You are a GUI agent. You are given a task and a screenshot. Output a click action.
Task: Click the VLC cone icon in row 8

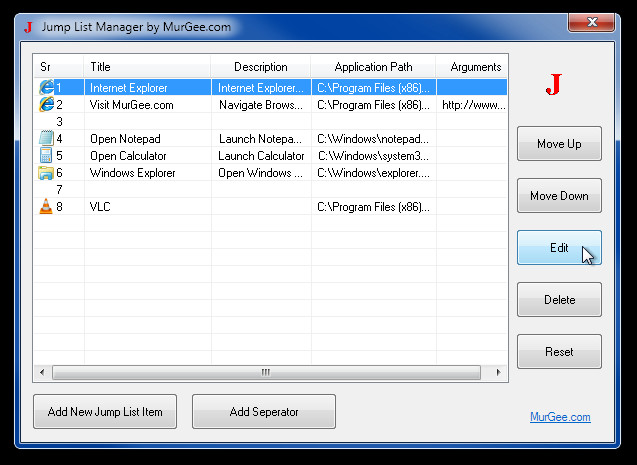pyautogui.click(x=46, y=206)
